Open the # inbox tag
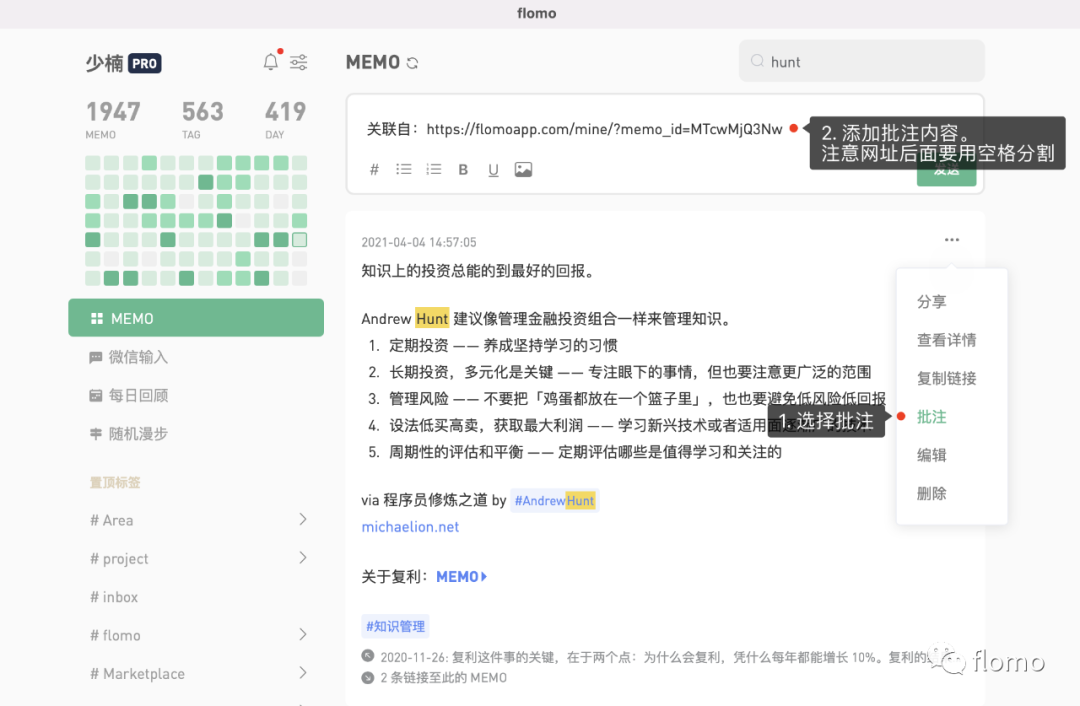The image size is (1080, 706). pos(114,597)
